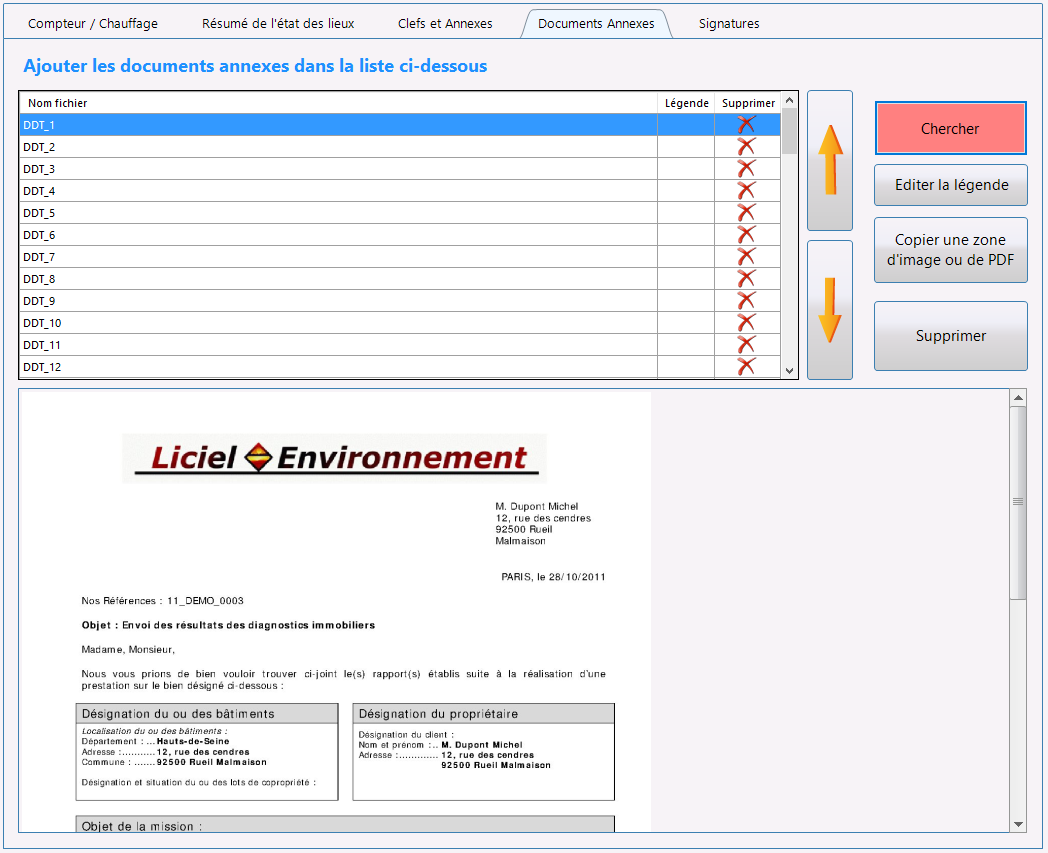Screen dimensions: 1048x853
Task: Move selected document down with orange arrow
Action: point(829,310)
